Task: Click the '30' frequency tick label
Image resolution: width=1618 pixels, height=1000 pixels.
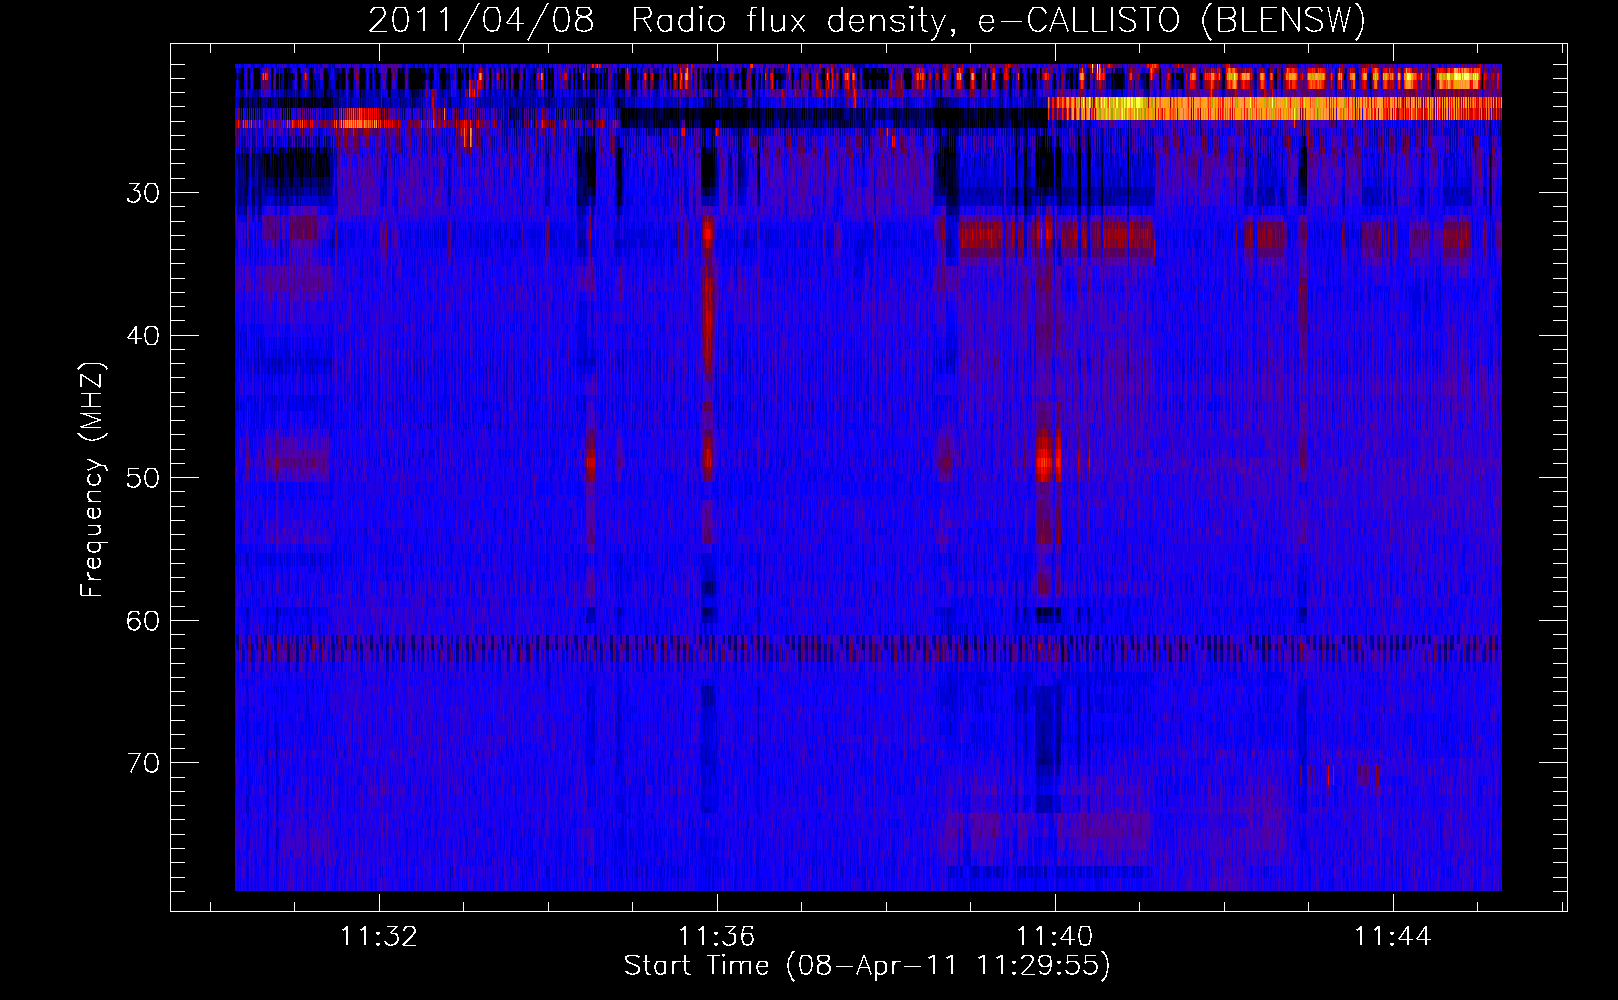Action: 143,193
